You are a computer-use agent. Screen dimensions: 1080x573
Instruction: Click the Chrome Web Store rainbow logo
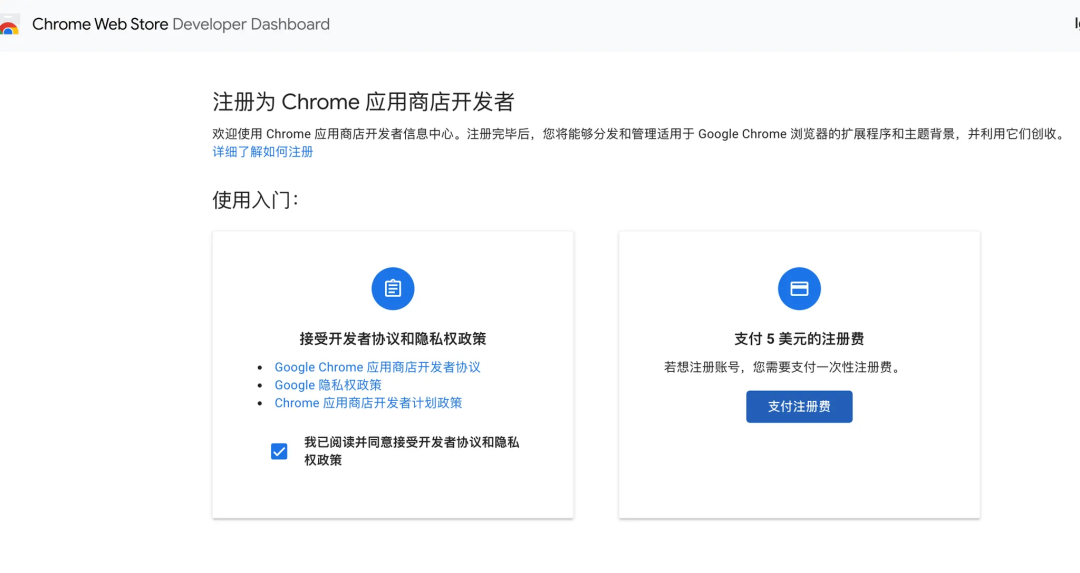(9, 25)
